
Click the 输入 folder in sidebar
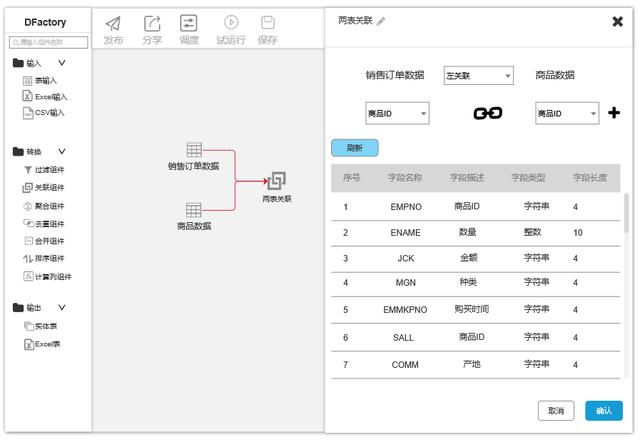(27, 63)
